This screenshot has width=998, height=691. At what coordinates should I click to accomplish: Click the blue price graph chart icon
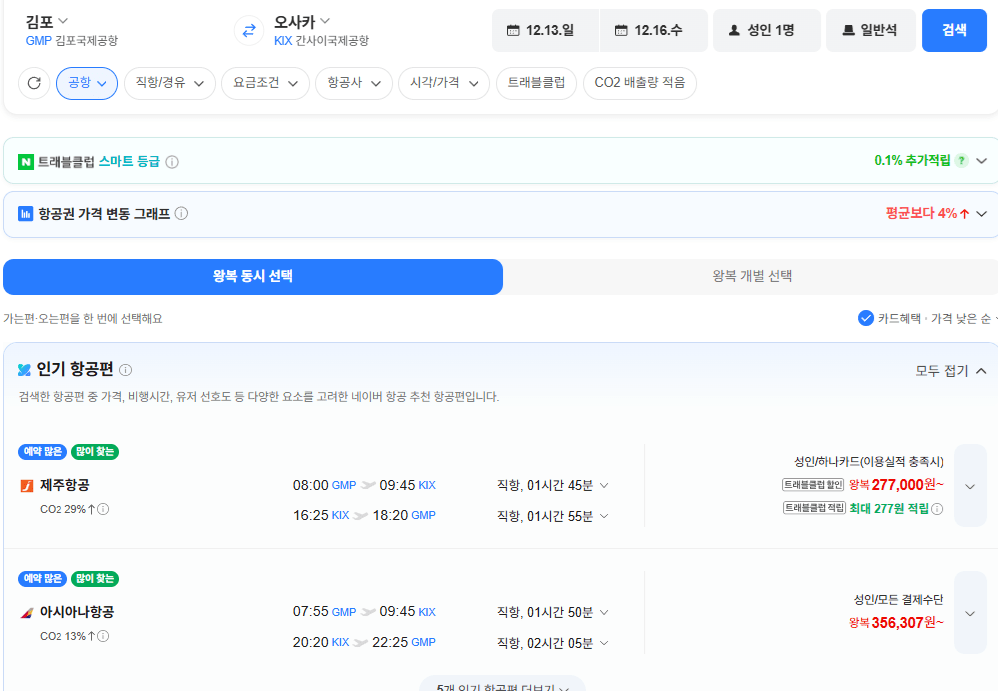click(25, 213)
